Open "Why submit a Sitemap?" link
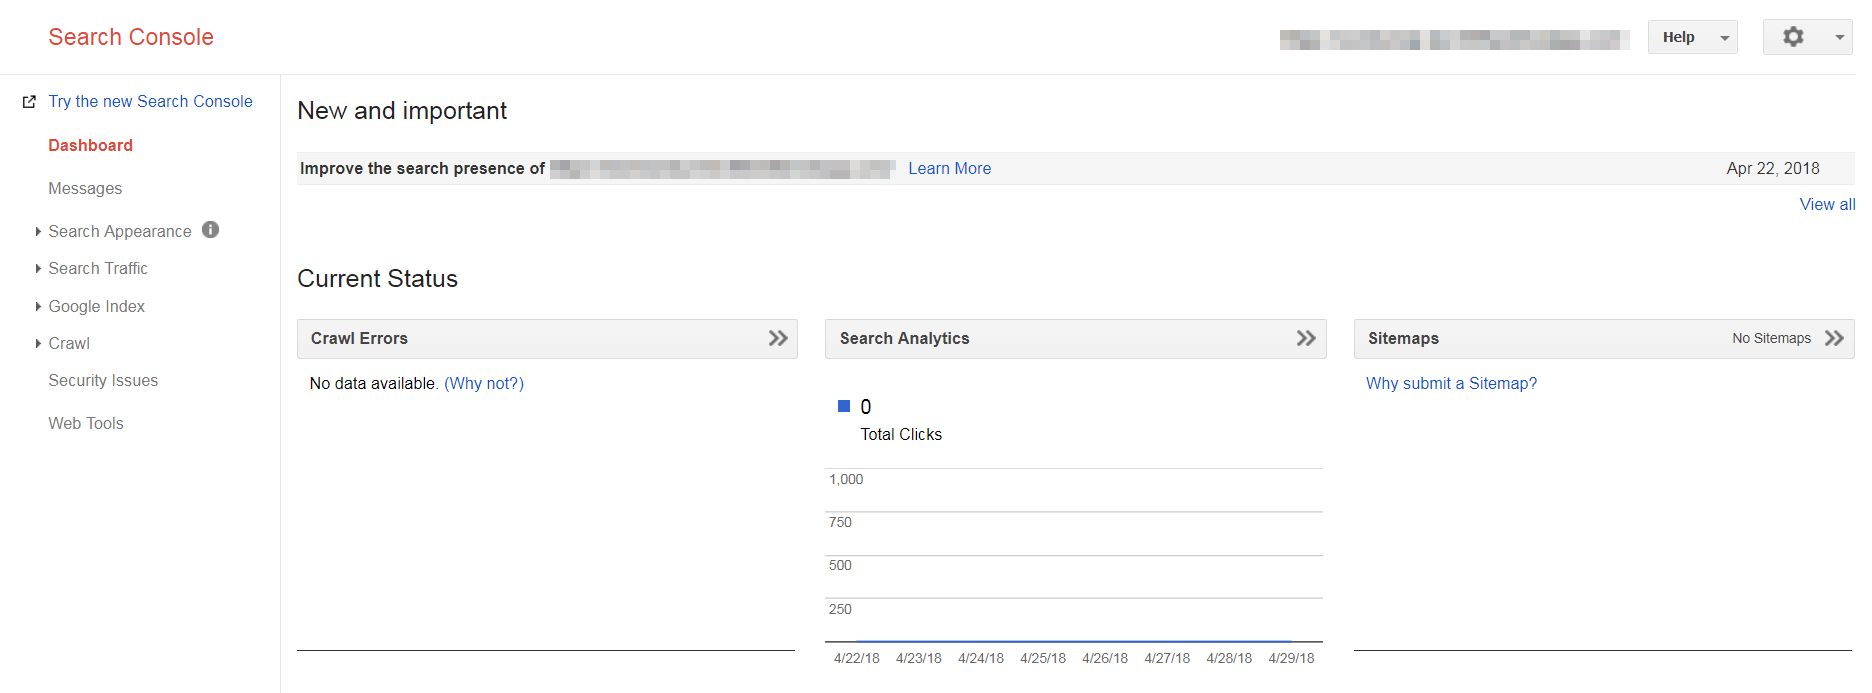 pyautogui.click(x=1451, y=383)
